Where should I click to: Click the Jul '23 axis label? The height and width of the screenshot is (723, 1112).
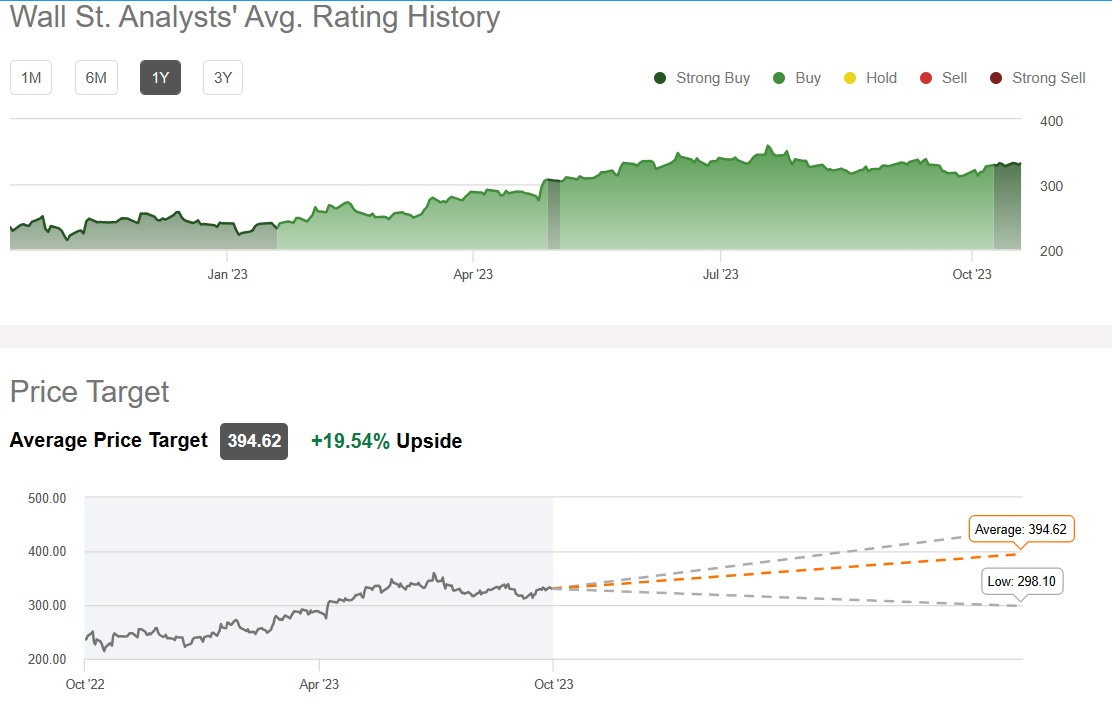[x=720, y=274]
